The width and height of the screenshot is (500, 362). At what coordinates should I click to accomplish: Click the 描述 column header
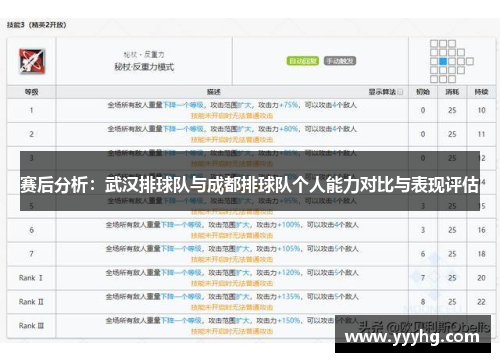point(214,92)
